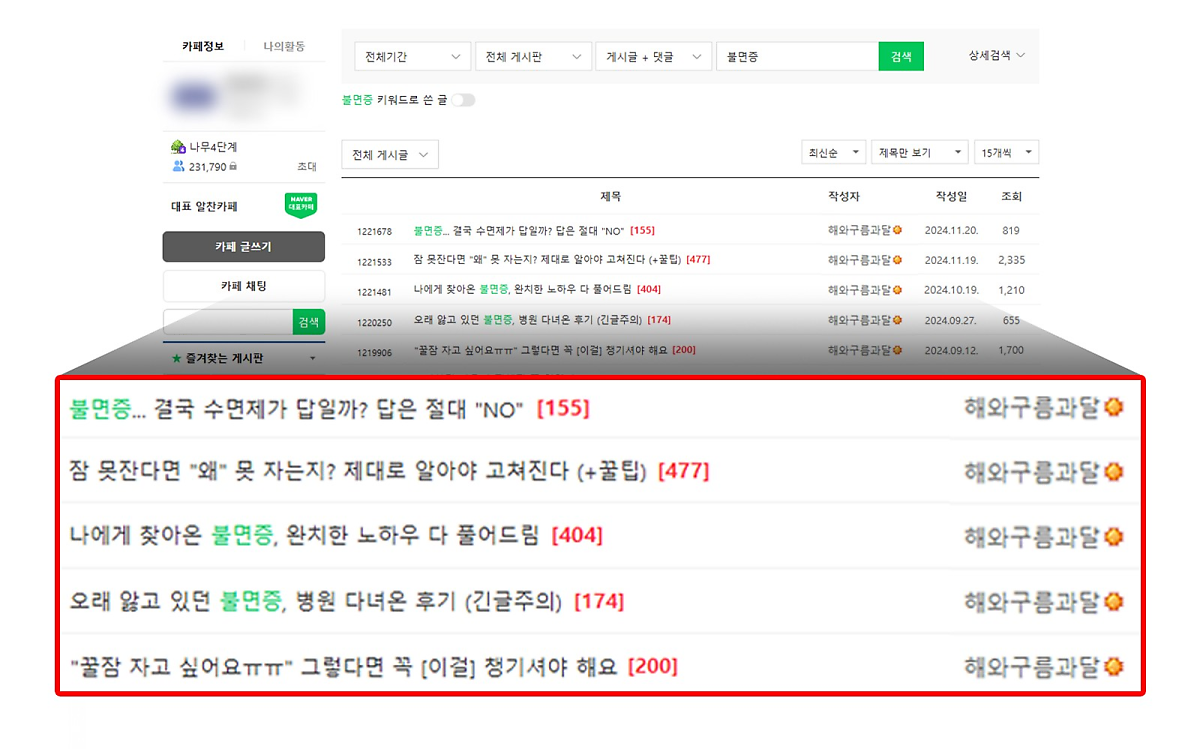Click the [155] comment count
The height and width of the screenshot is (749, 1200).
(643, 231)
